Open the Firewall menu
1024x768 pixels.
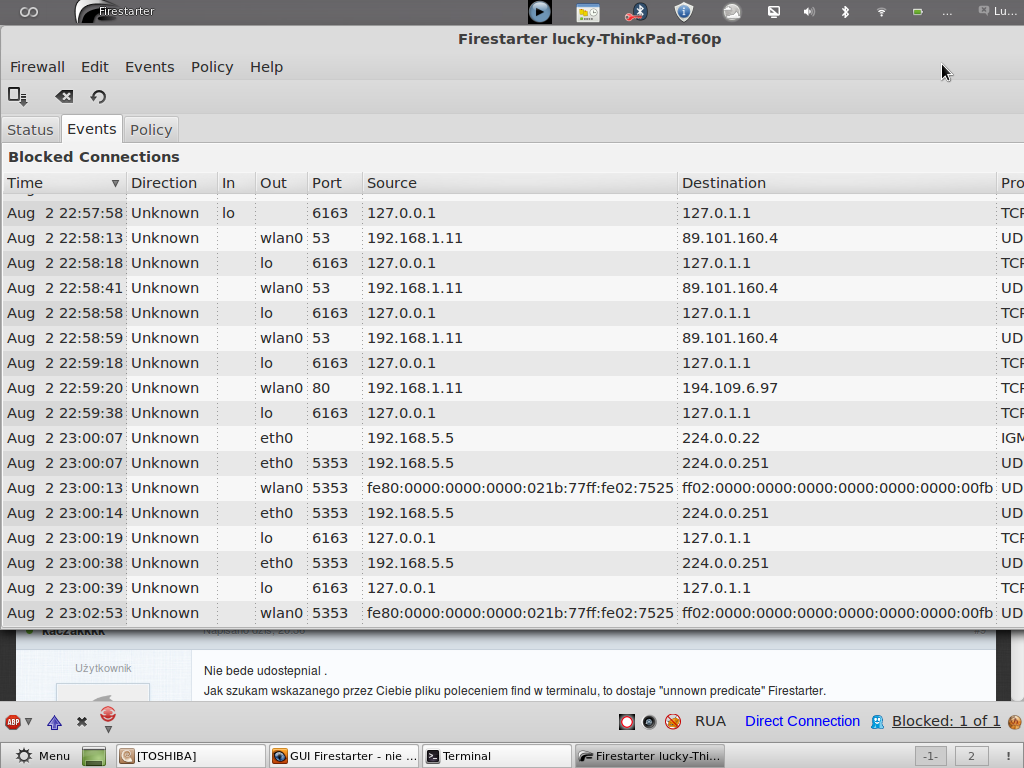[x=37, y=67]
